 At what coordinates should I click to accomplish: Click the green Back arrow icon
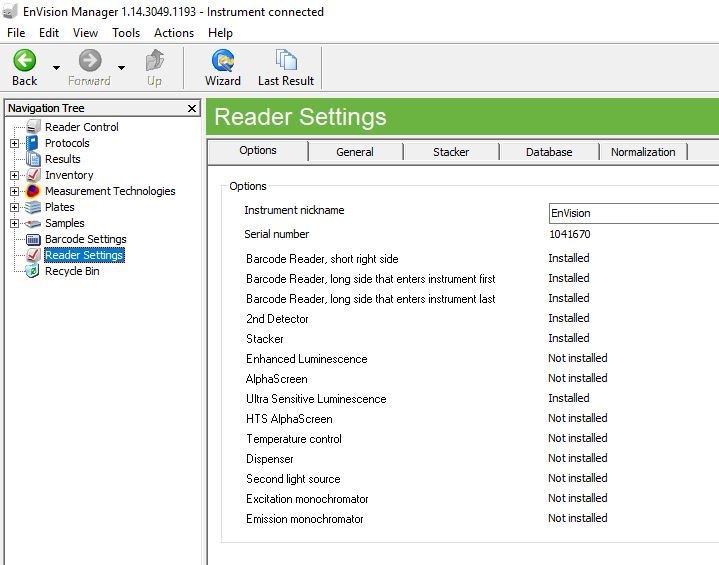point(24,61)
